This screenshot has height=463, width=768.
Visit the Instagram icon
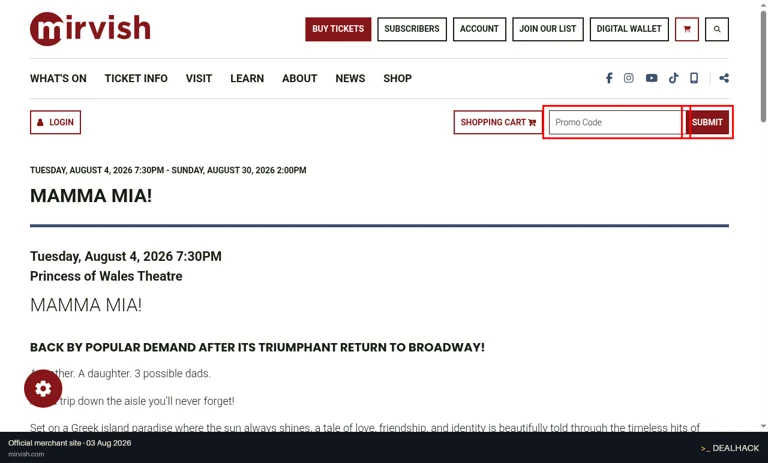(x=629, y=78)
